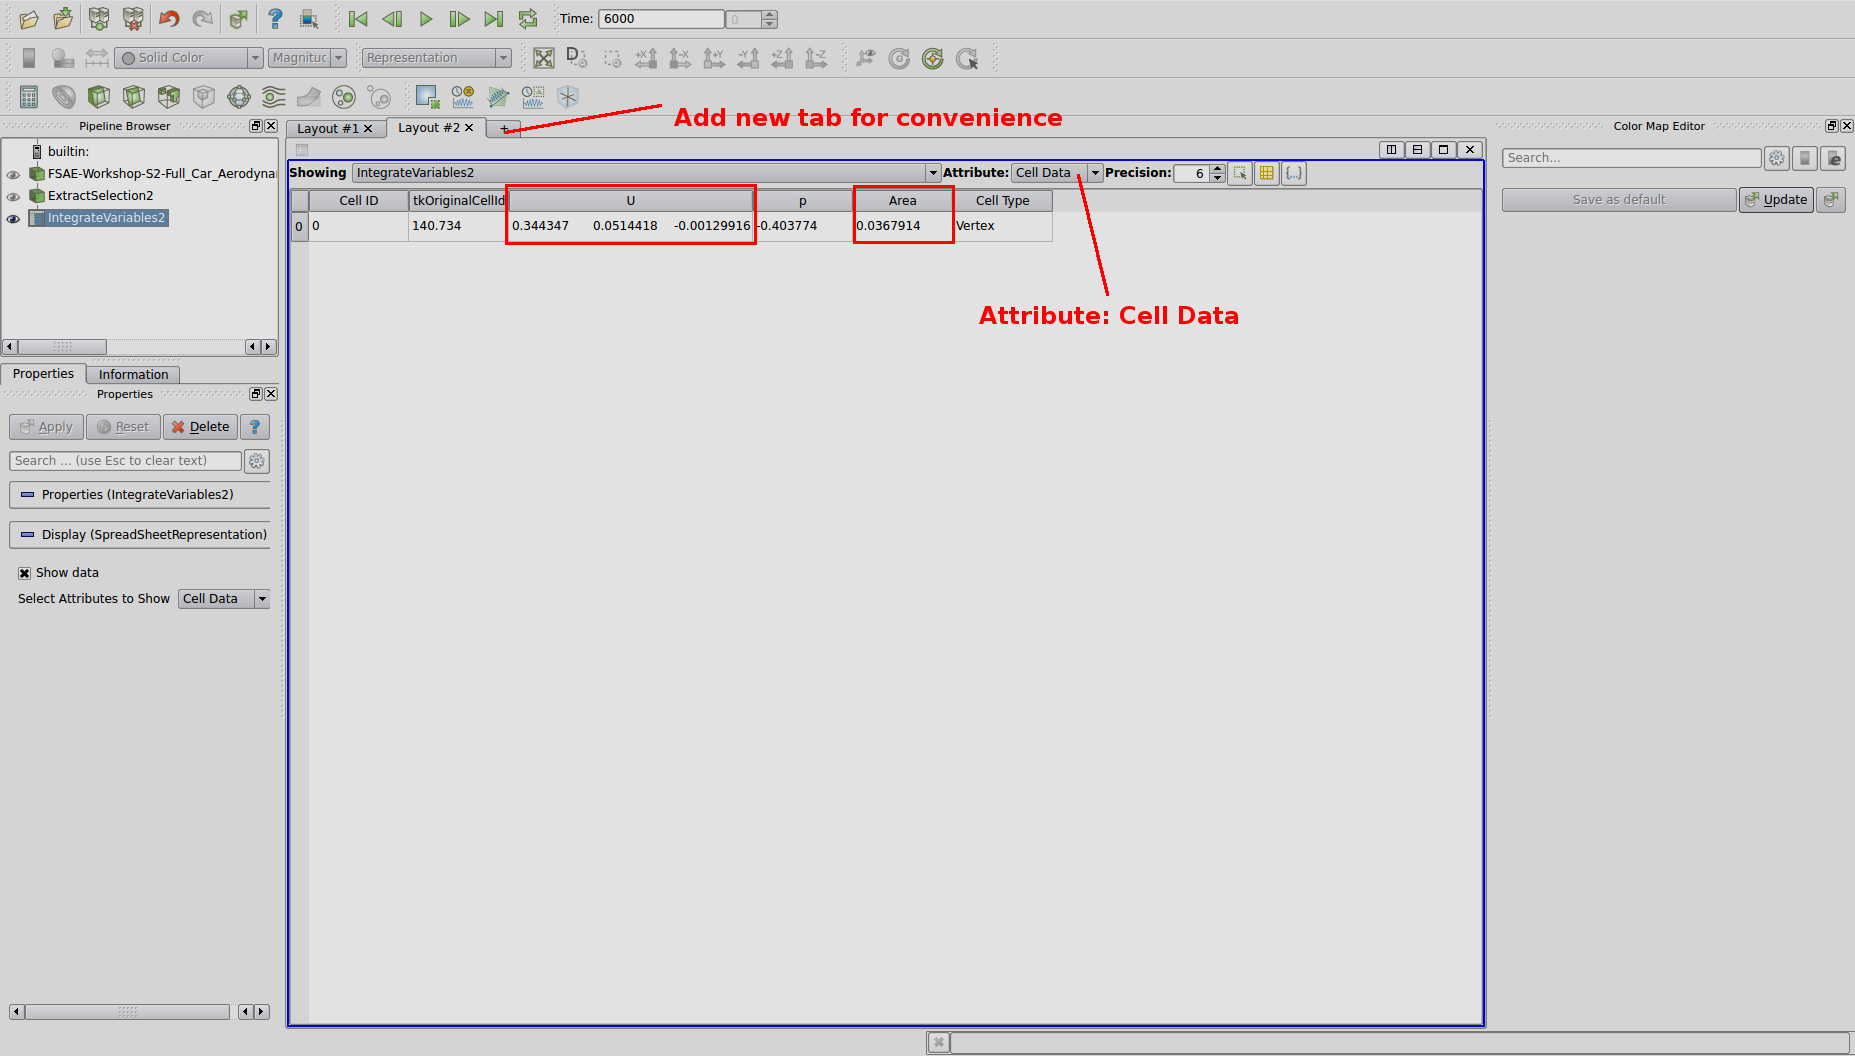The width and height of the screenshot is (1855, 1056).
Task: Jump to the first time frame
Action: (x=358, y=19)
